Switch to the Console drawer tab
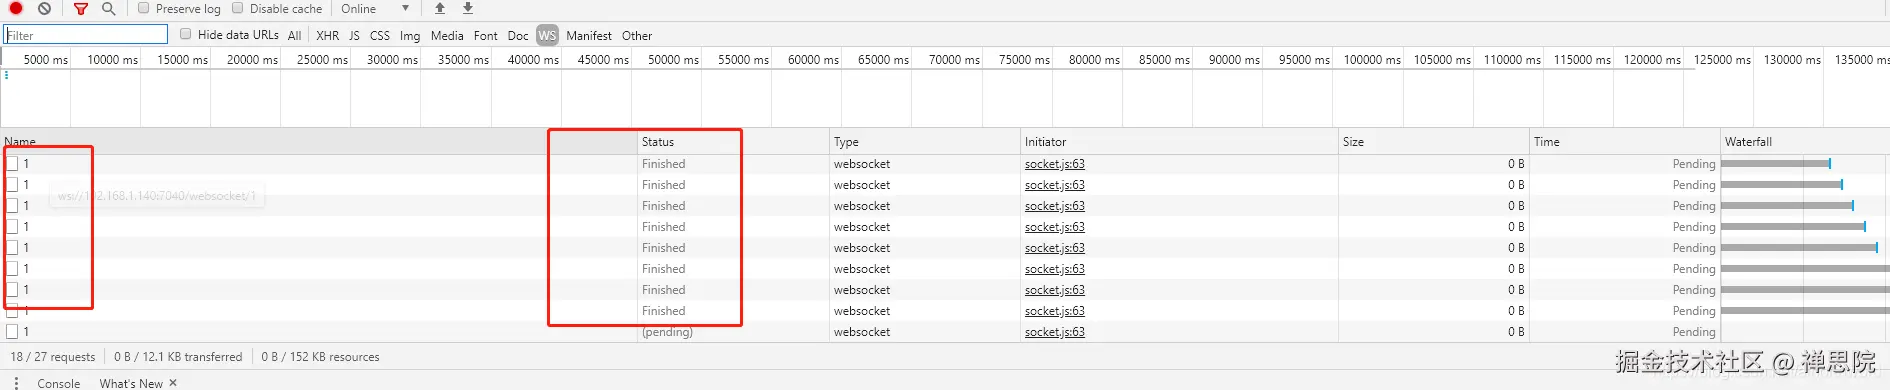Screen dimensions: 1890x390 tap(59, 383)
